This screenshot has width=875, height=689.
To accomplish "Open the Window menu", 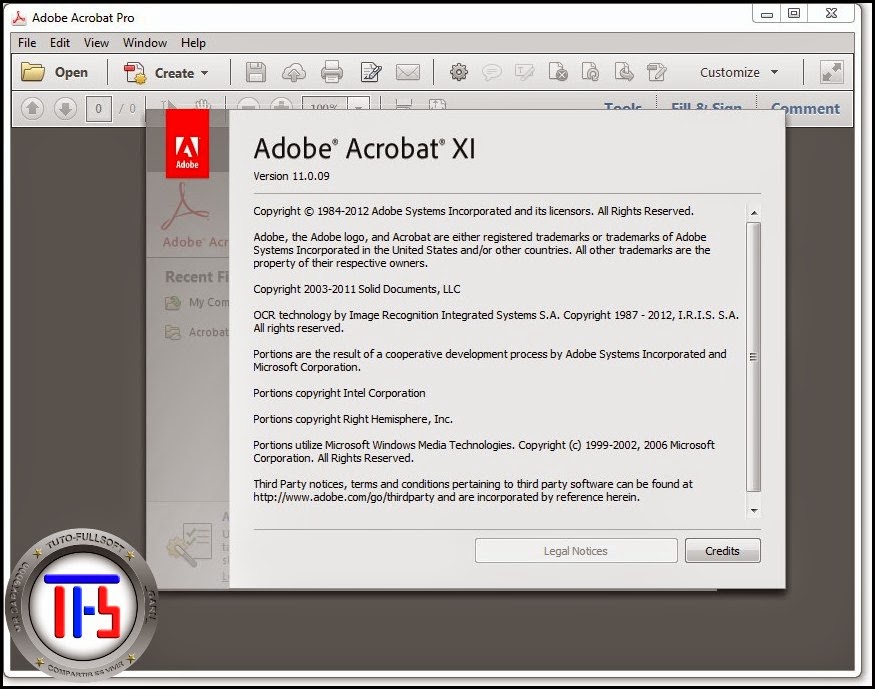I will [x=145, y=43].
